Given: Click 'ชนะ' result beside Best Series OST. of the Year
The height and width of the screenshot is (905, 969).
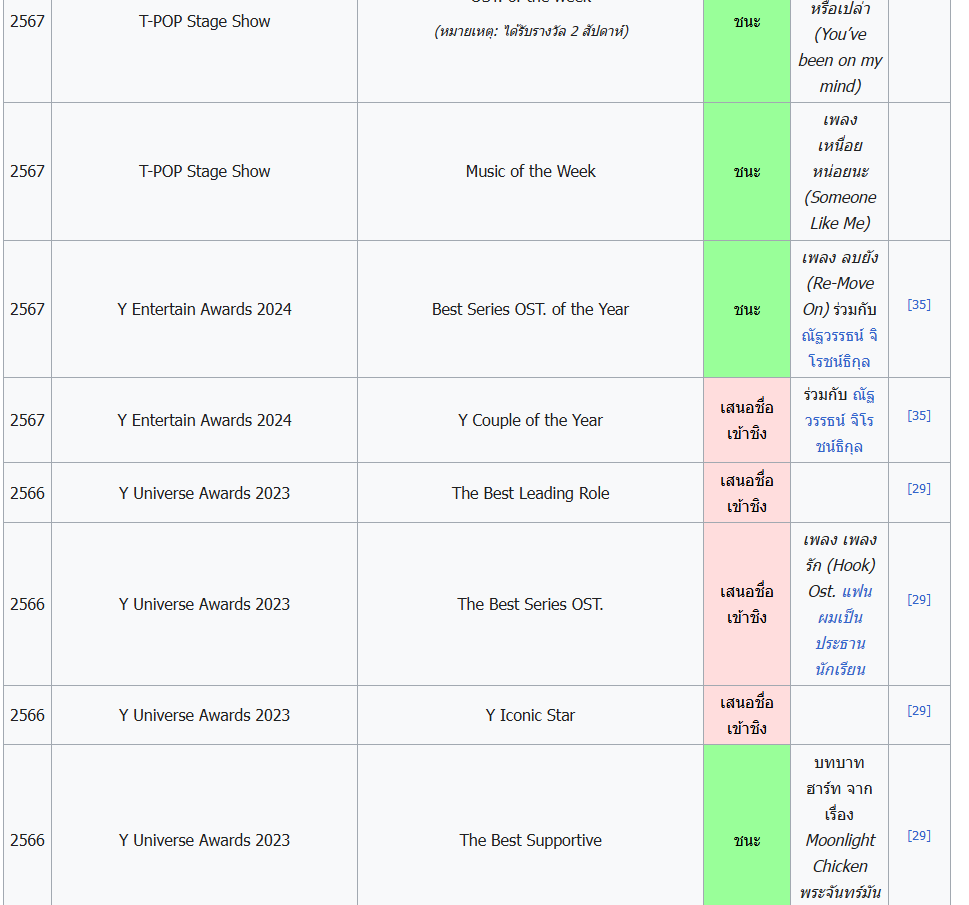Looking at the screenshot, I should [x=747, y=309].
